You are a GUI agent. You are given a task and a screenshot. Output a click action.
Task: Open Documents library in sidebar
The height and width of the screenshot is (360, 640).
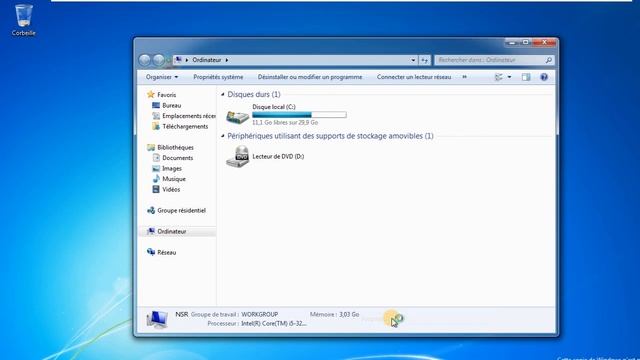[x=173, y=158]
